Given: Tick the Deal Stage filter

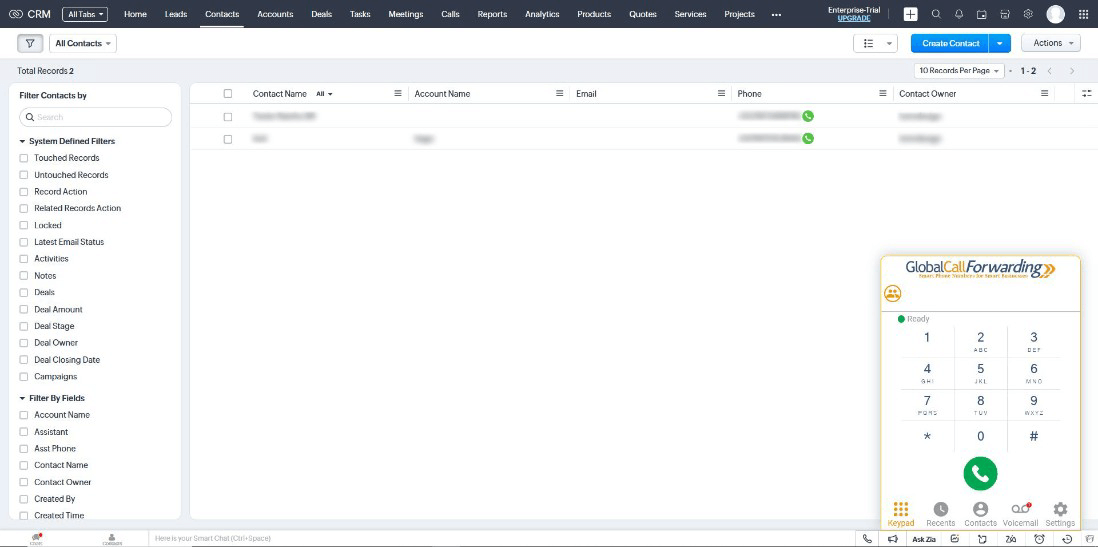Looking at the screenshot, I should point(24,326).
